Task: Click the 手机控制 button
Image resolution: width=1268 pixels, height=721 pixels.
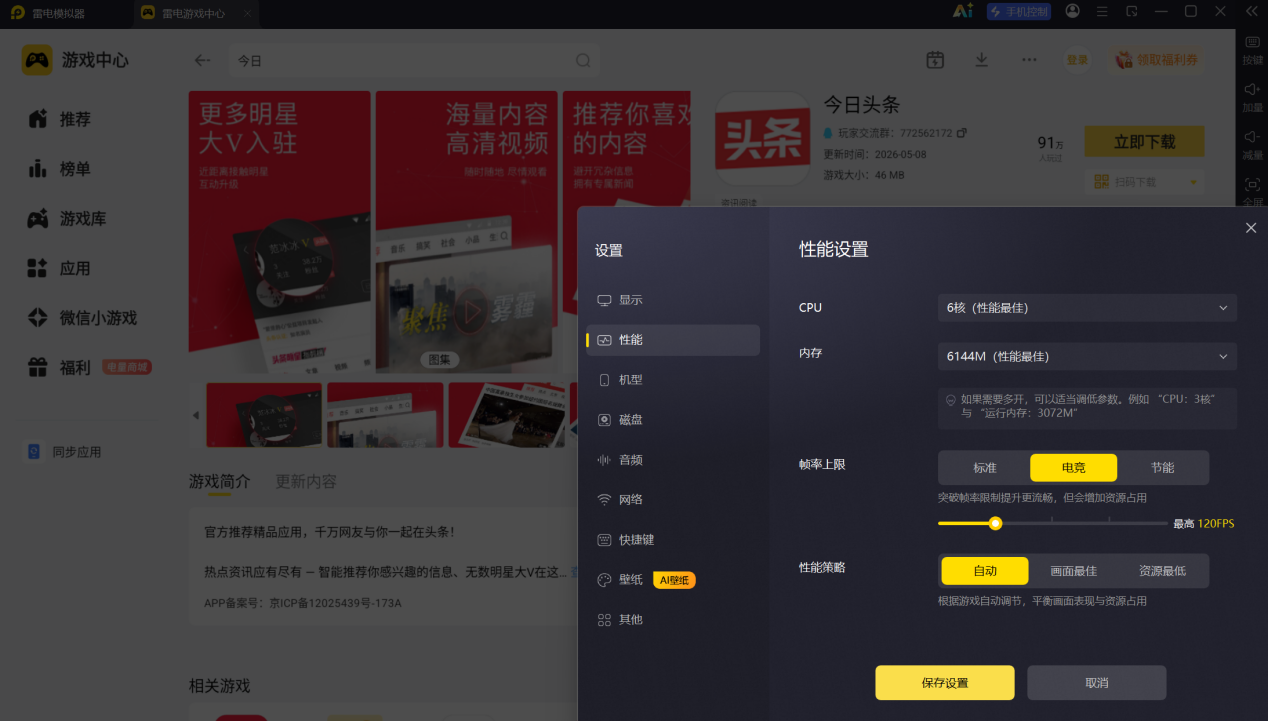Action: coord(1019,12)
